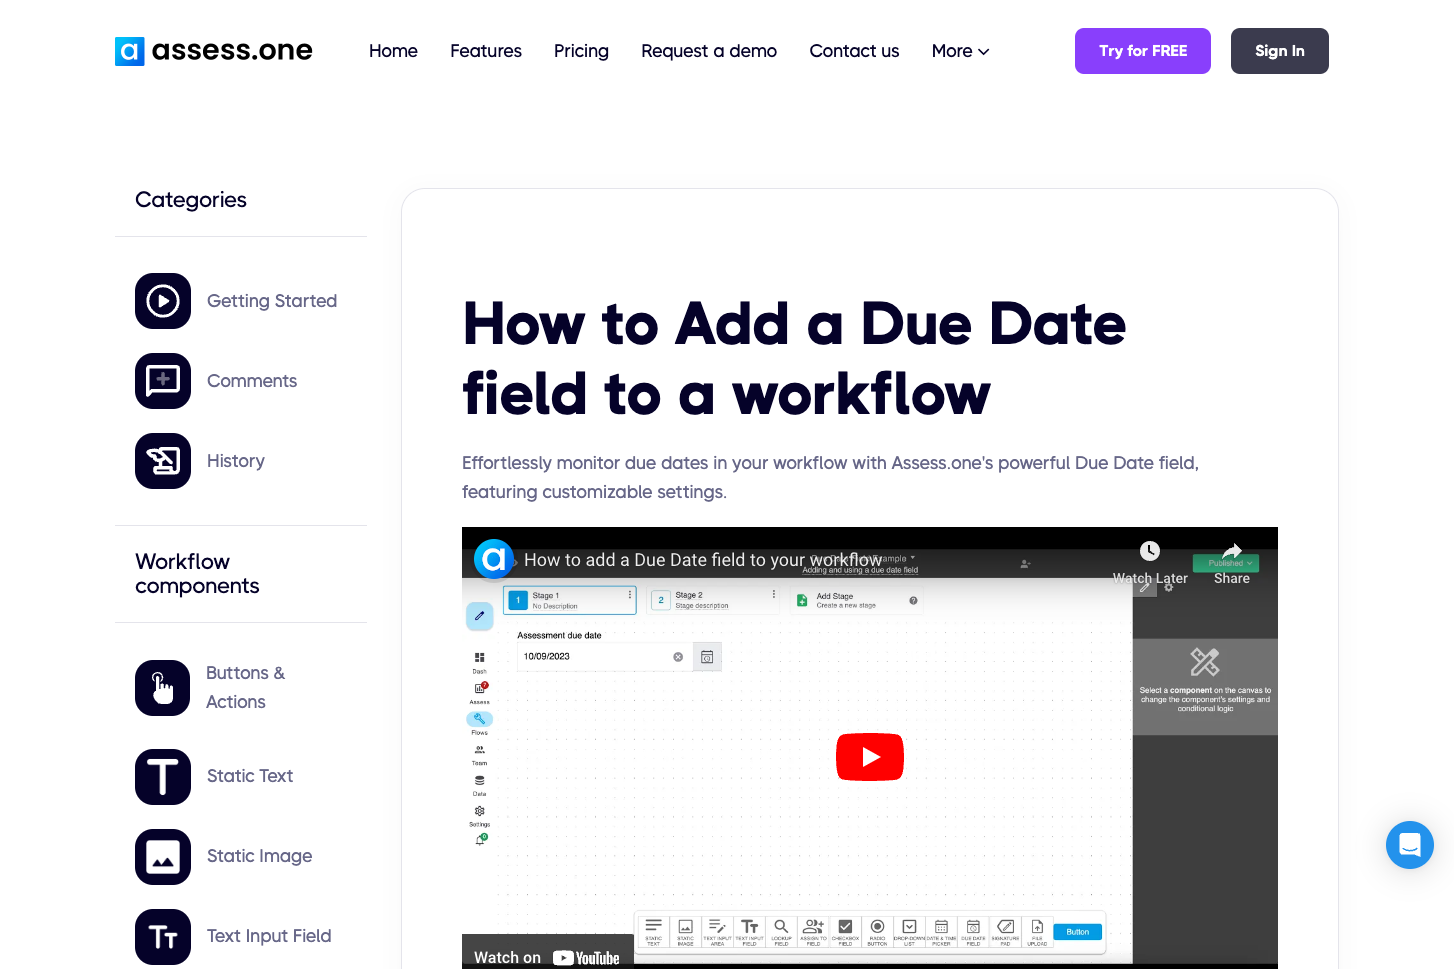Open the Stage 1 options menu
Viewport: 1454px width, 969px height.
pos(629,593)
